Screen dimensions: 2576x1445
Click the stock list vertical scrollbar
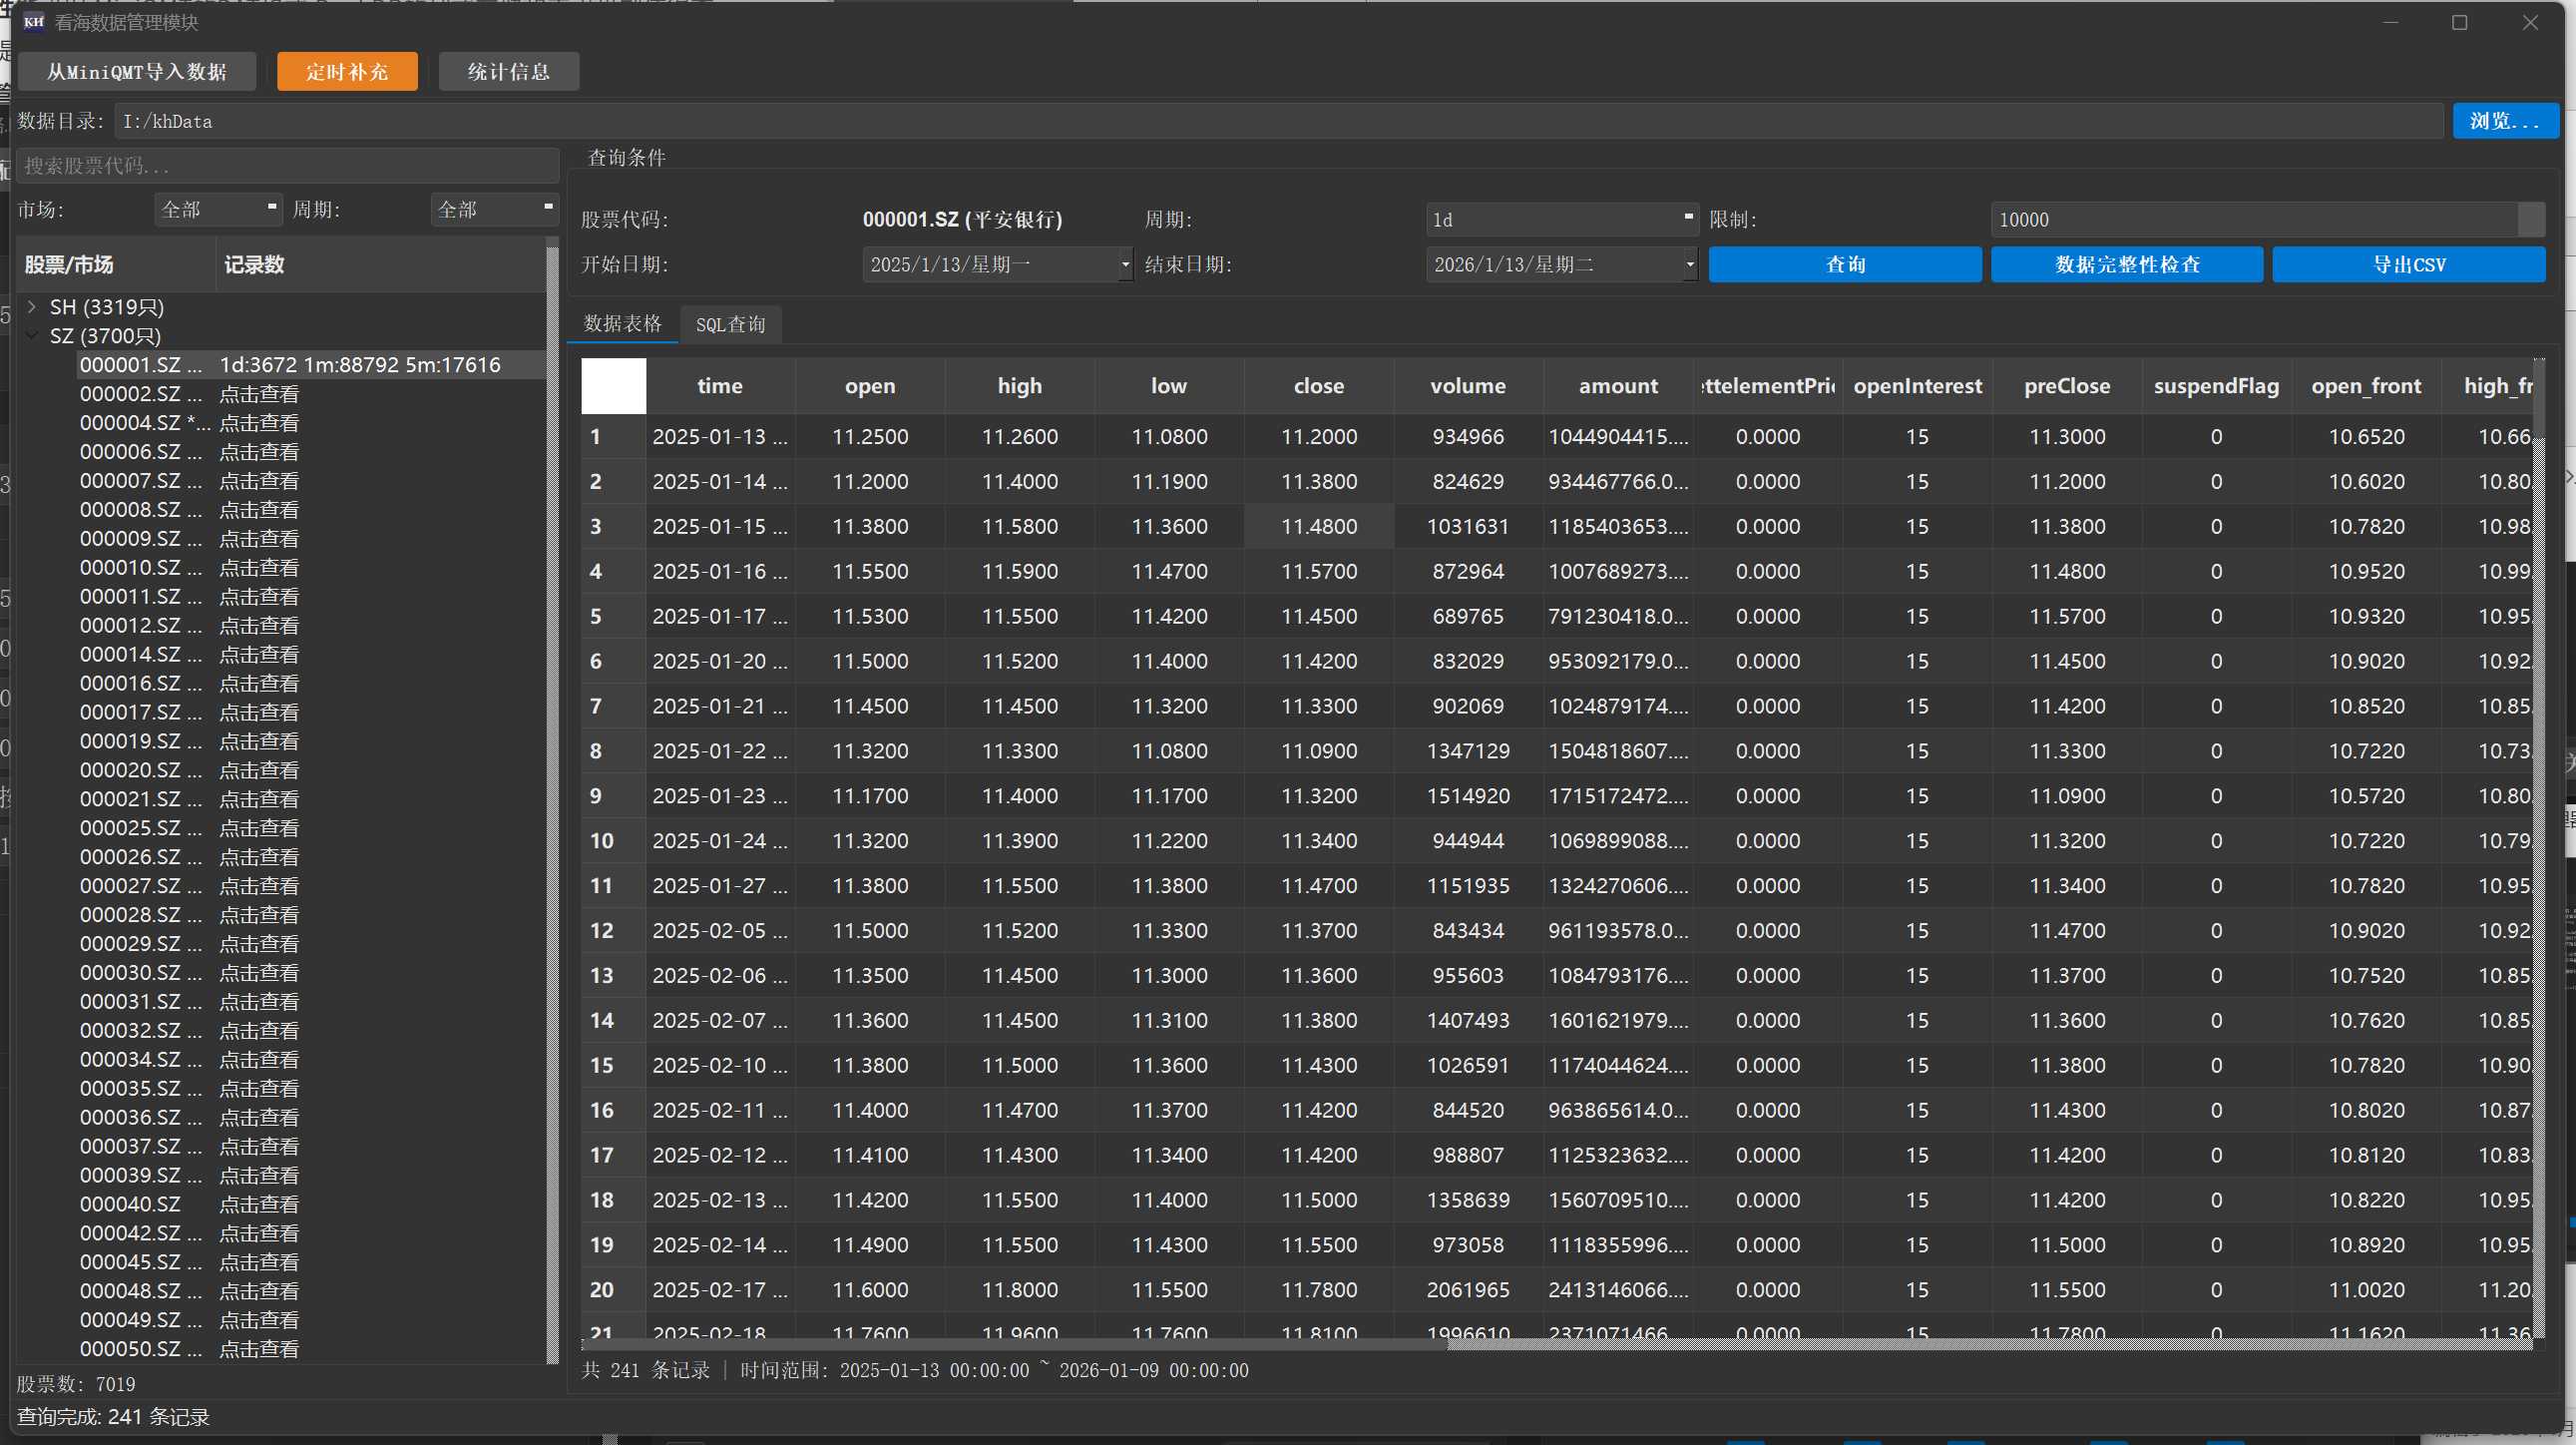click(x=552, y=800)
